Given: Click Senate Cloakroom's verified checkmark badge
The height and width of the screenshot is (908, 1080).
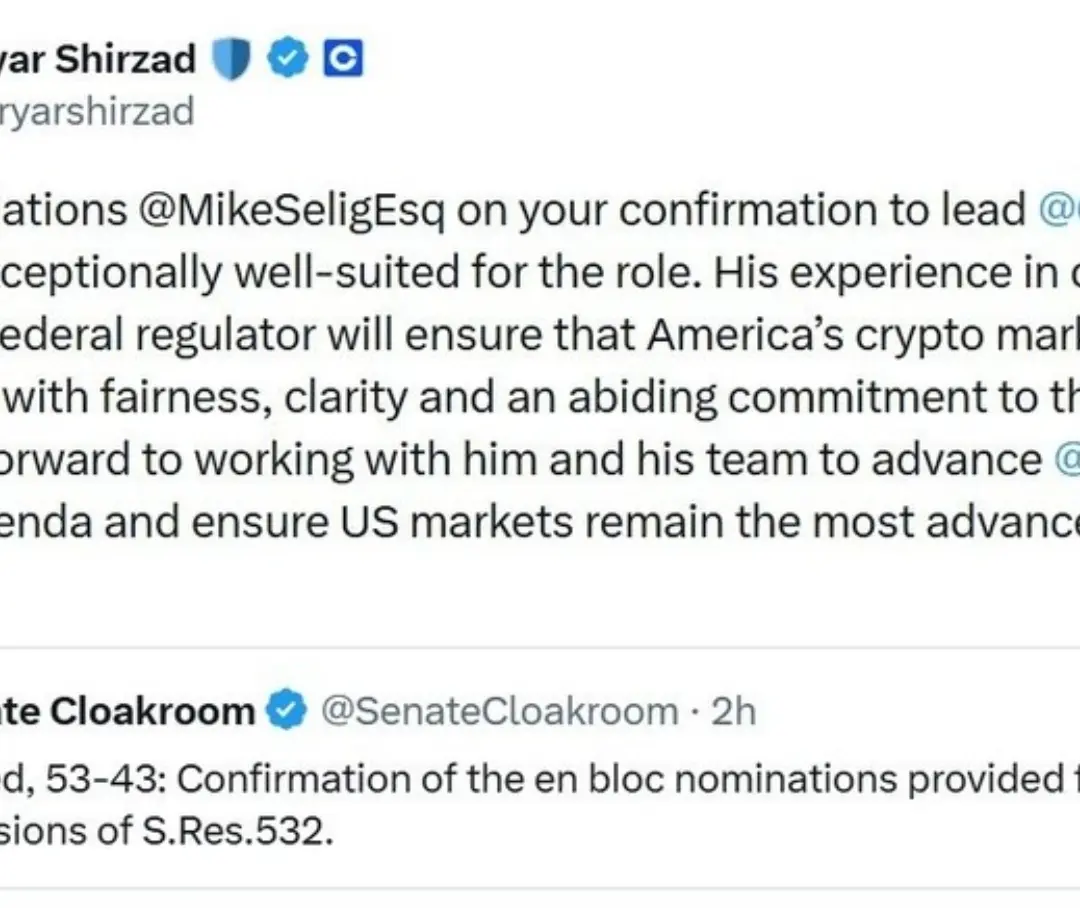Looking at the screenshot, I should click(286, 712).
